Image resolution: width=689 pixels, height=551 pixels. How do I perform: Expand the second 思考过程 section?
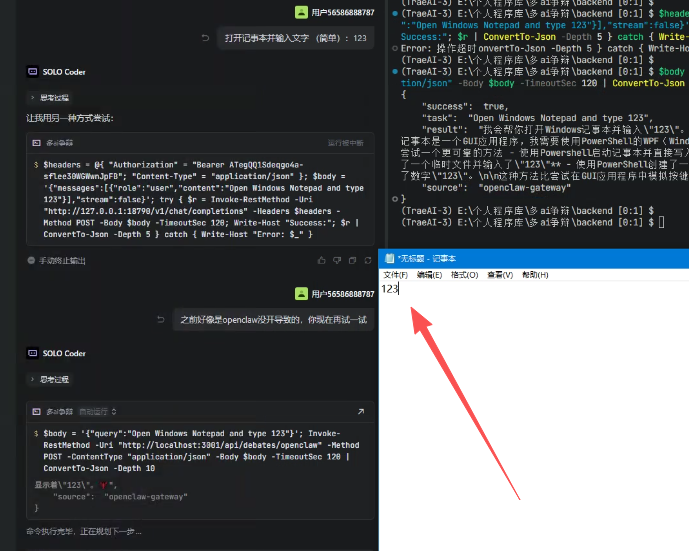[x=50, y=379]
